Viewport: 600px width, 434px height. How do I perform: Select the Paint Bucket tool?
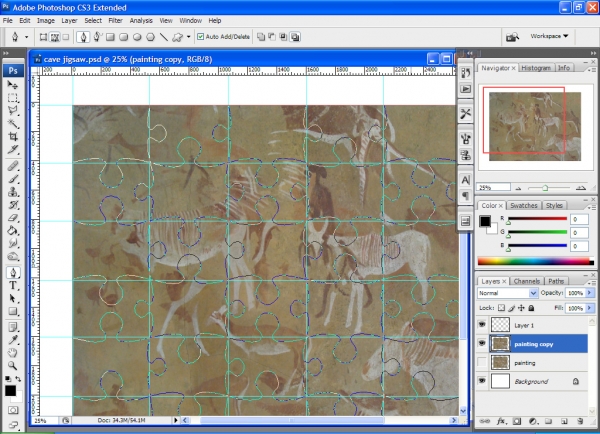[13, 231]
